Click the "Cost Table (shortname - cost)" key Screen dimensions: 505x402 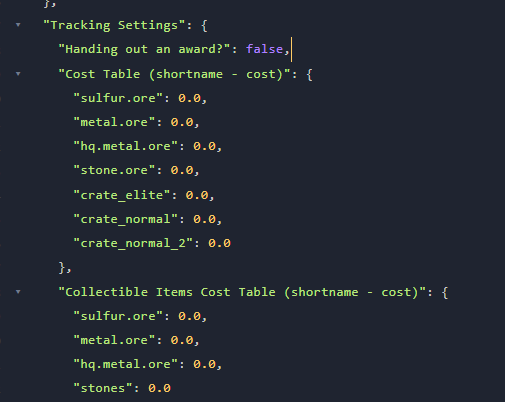174,74
